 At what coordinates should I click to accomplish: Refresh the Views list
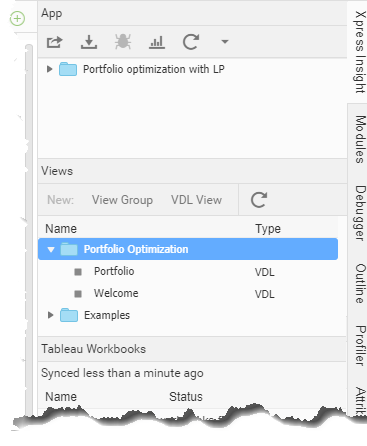pyautogui.click(x=259, y=200)
